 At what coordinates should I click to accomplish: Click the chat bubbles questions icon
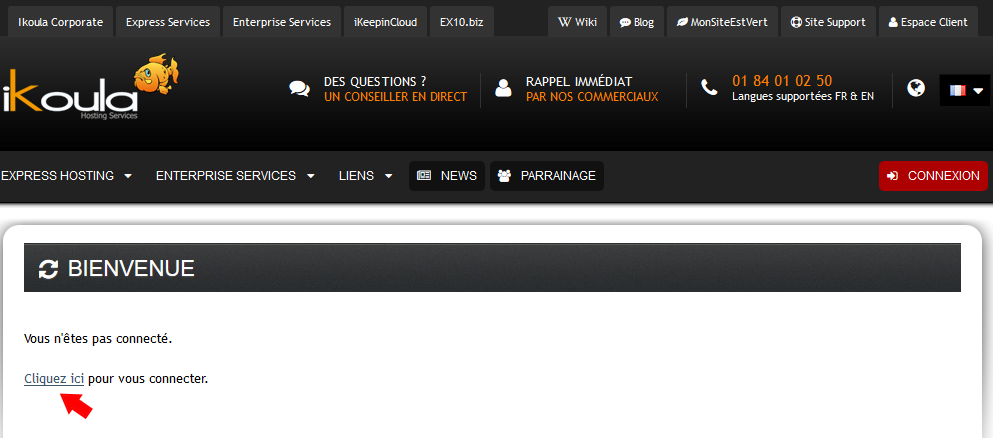click(299, 89)
